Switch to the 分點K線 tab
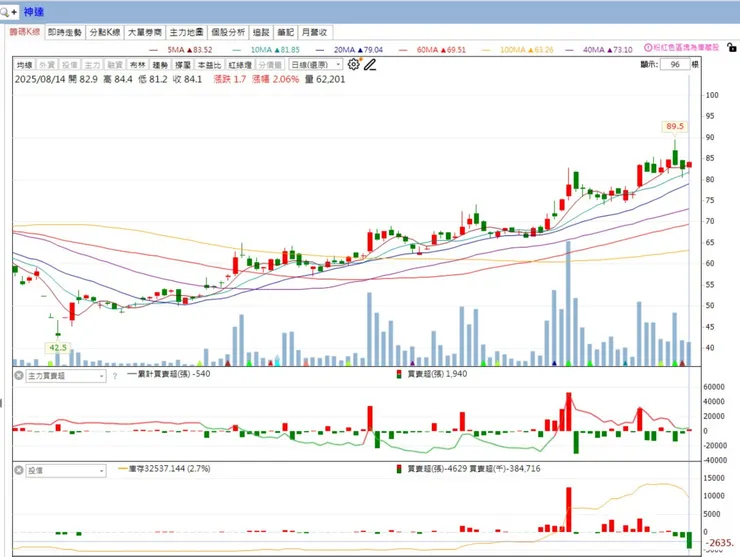 [105, 32]
